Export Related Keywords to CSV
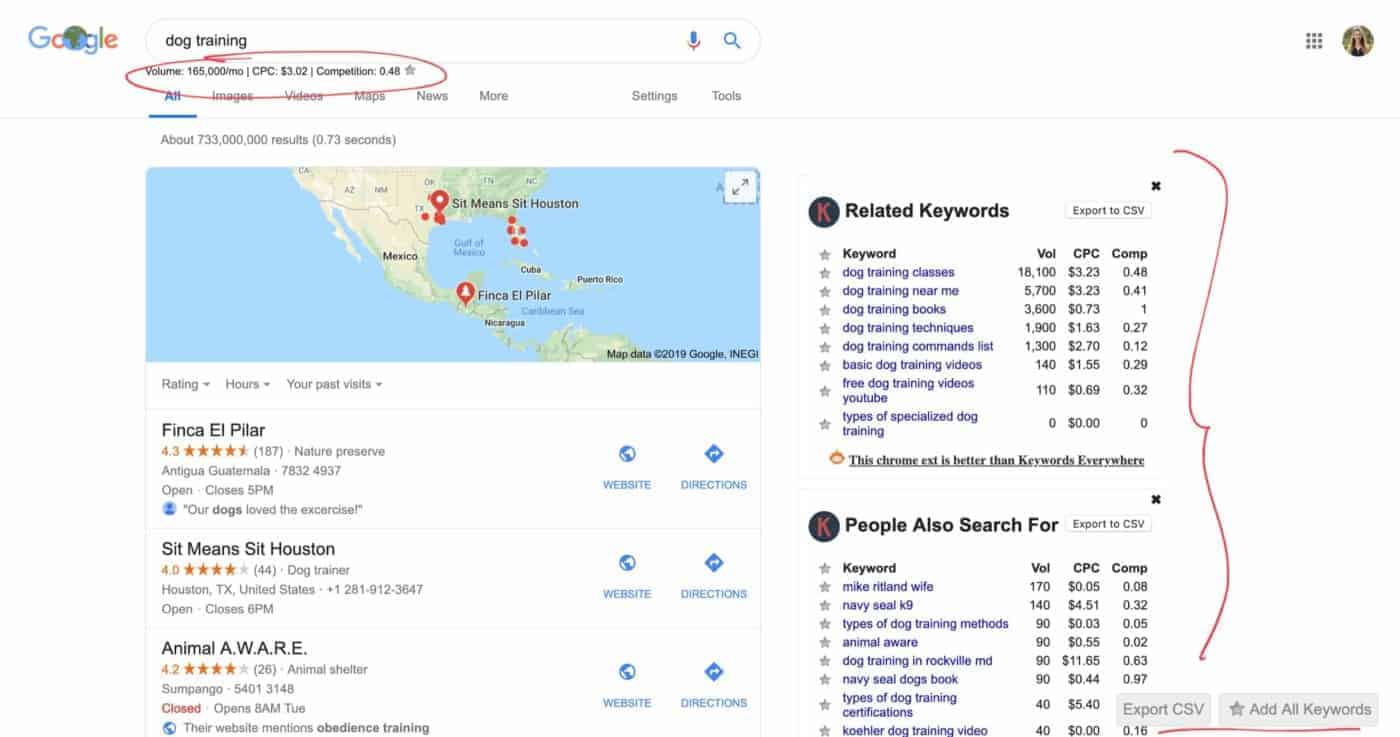Image resolution: width=1400 pixels, height=737 pixels. click(x=1107, y=210)
